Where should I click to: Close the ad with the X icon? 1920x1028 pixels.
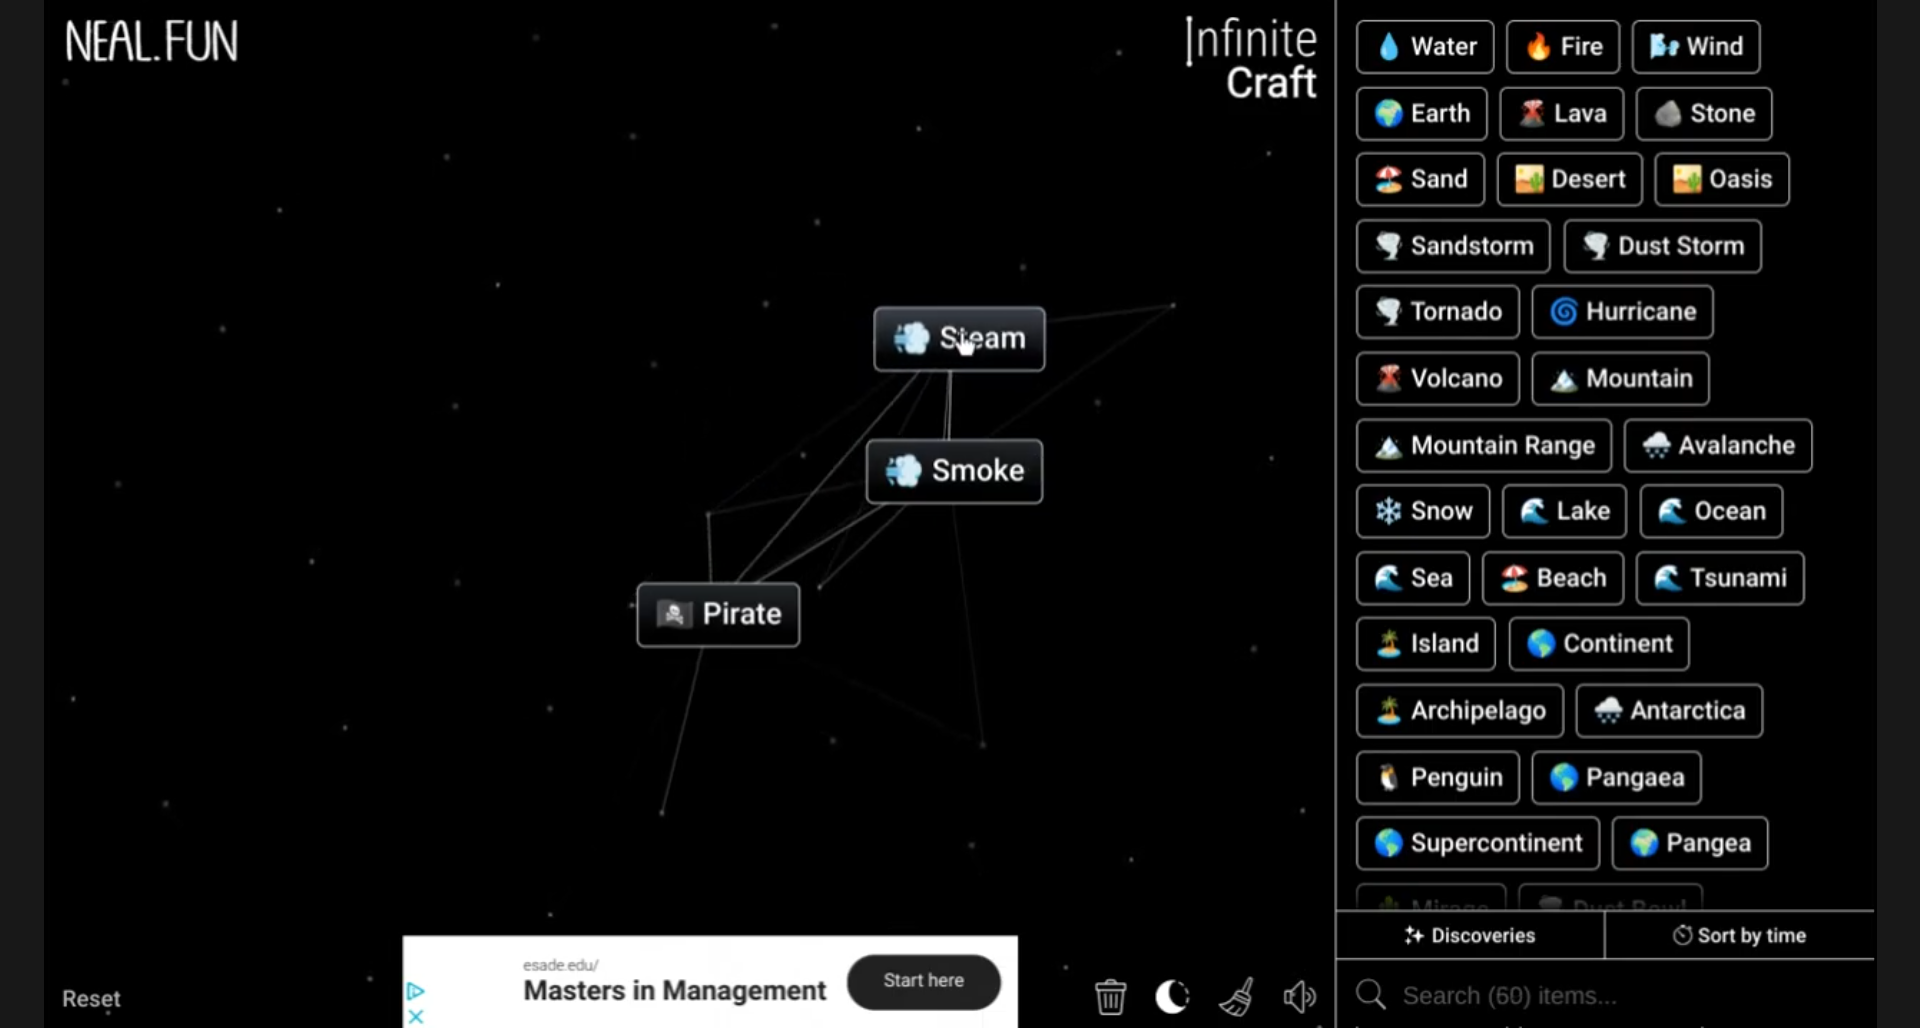[x=416, y=1016]
